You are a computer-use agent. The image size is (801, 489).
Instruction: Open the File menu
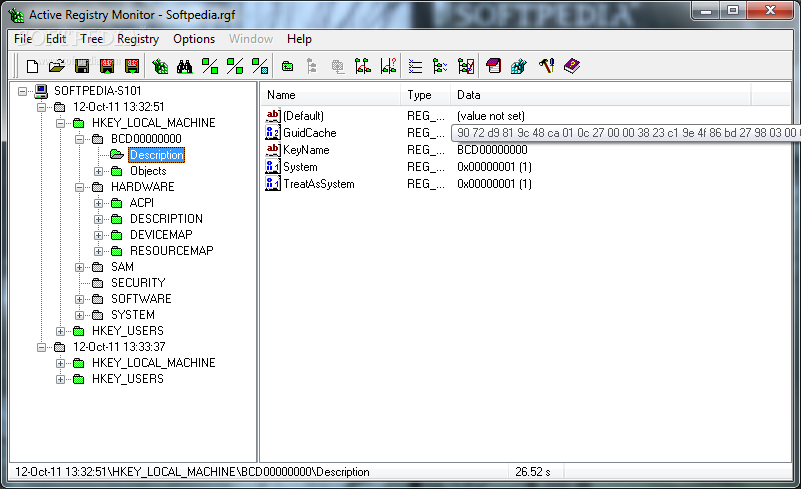[23, 39]
